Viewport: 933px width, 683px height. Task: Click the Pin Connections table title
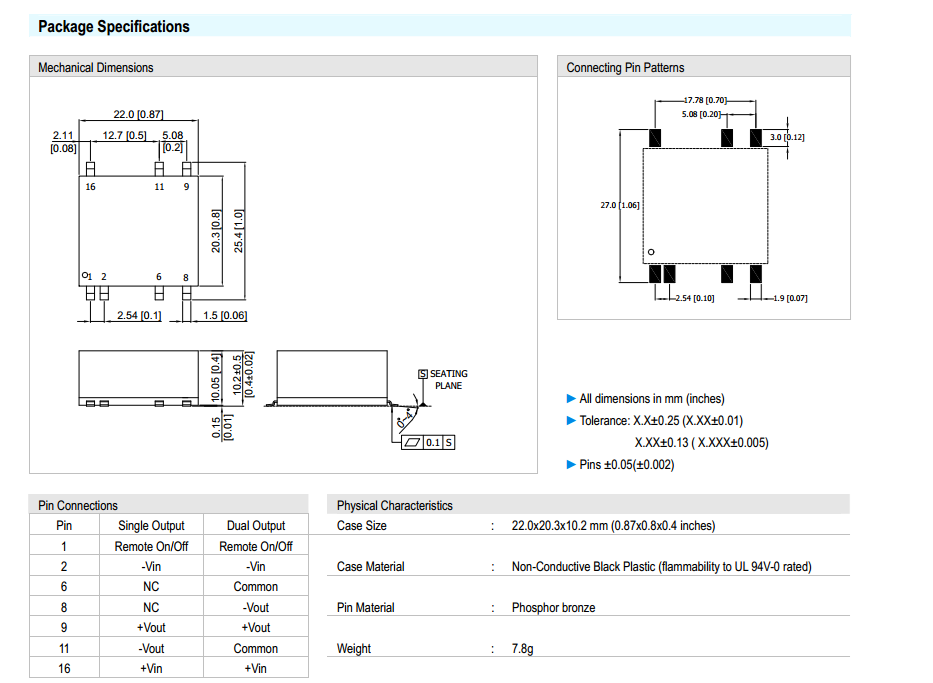click(x=78, y=506)
